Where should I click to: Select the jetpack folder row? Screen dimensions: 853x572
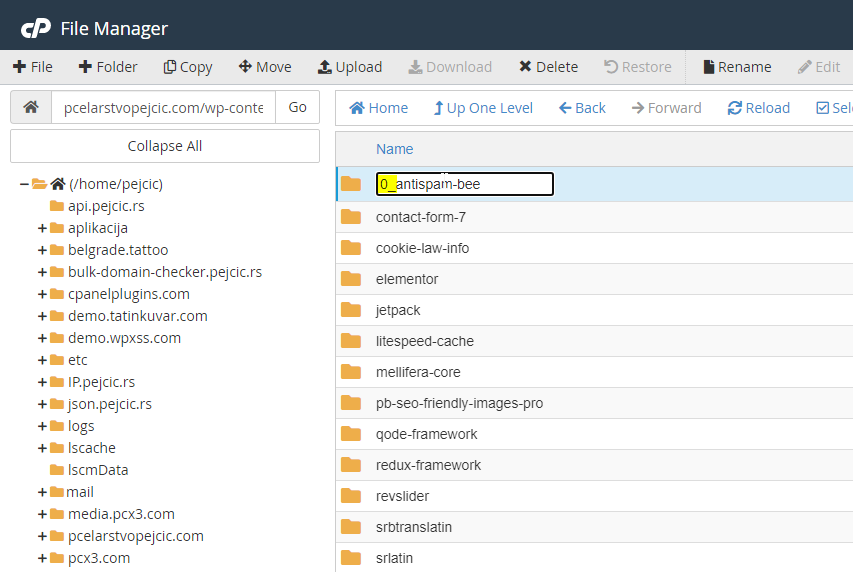click(x=594, y=310)
